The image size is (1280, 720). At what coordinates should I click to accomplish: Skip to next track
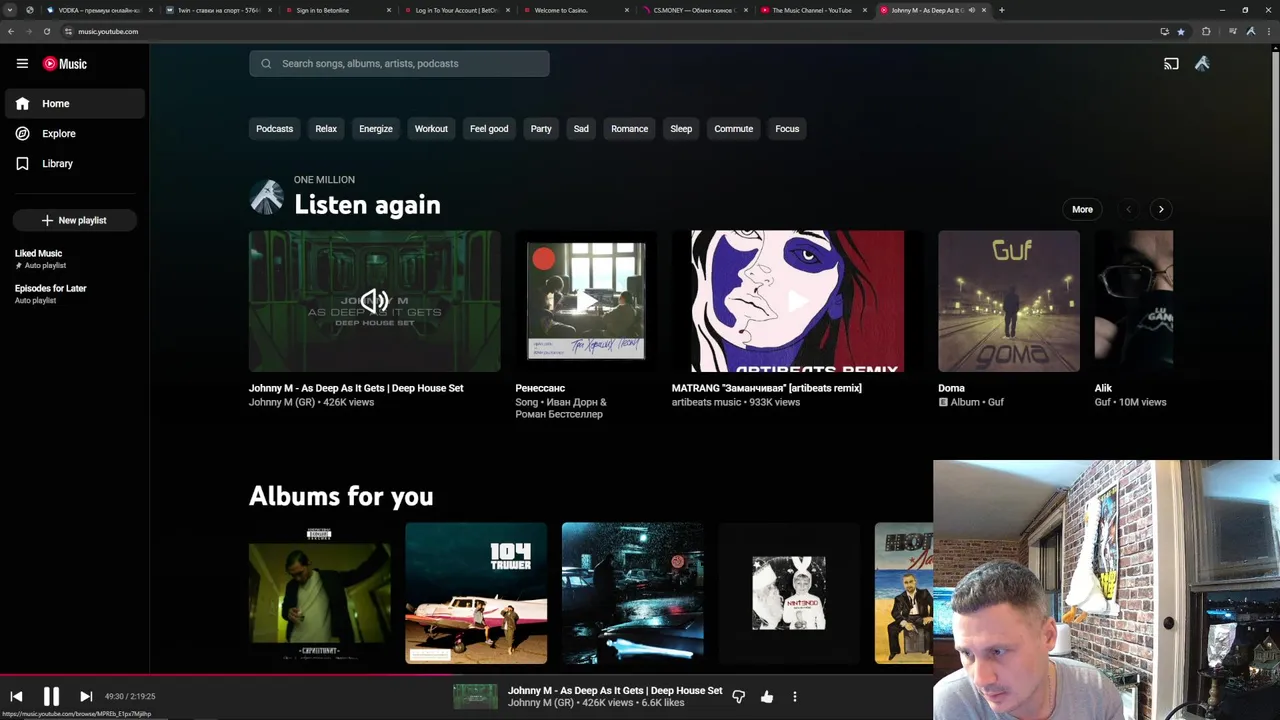[x=86, y=696]
